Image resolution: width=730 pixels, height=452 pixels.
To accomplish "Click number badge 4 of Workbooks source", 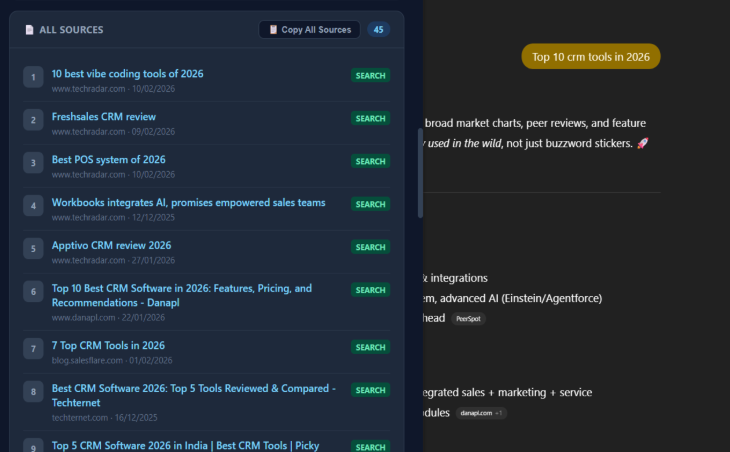I will (x=33, y=206).
